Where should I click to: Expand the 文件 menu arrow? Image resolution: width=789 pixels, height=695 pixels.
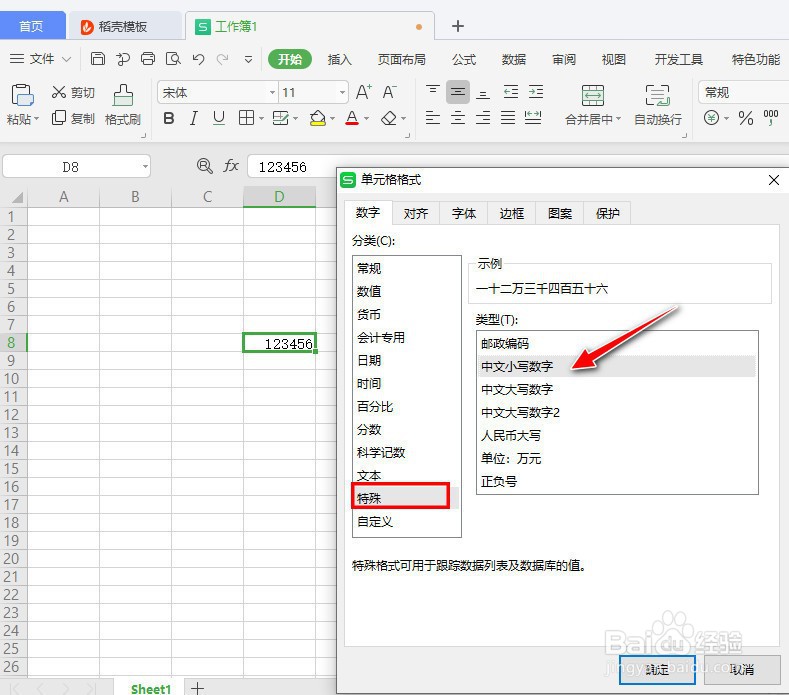66,59
